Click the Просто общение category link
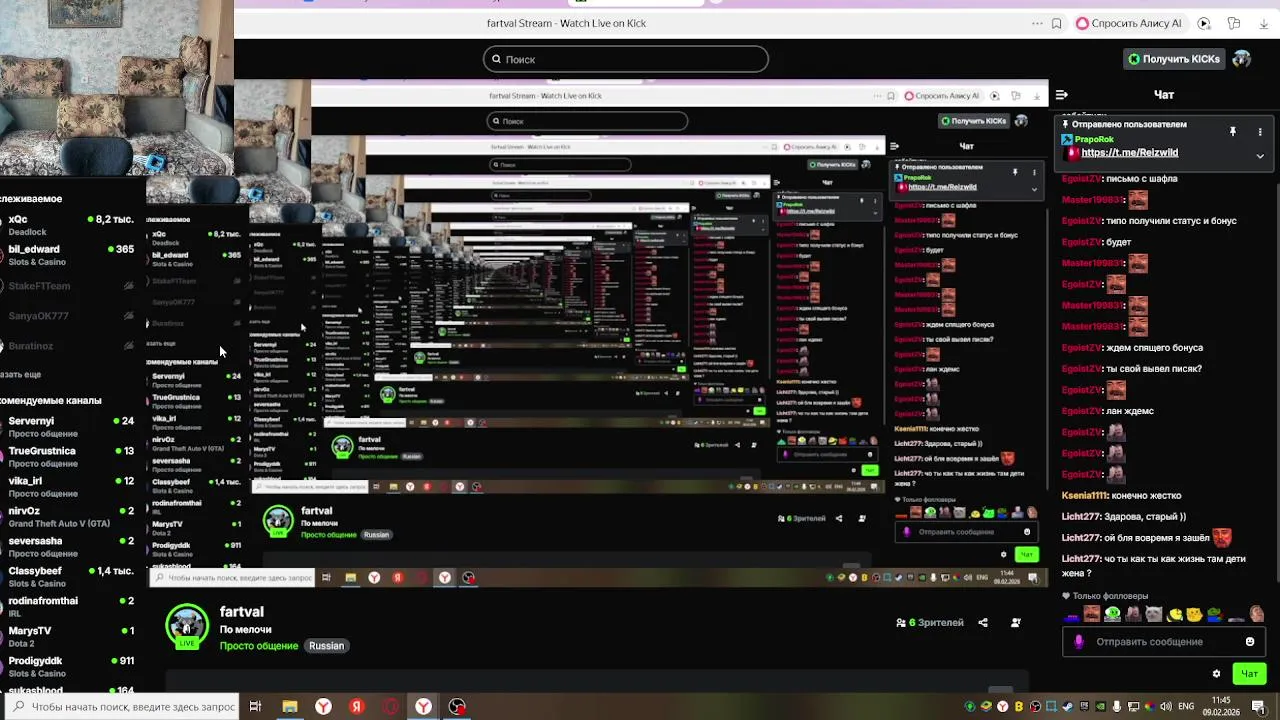 click(x=259, y=646)
